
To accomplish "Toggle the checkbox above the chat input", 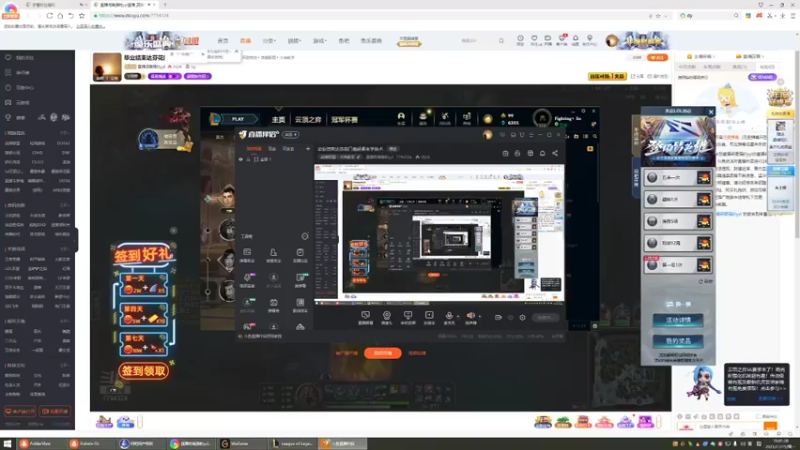I will [759, 416].
